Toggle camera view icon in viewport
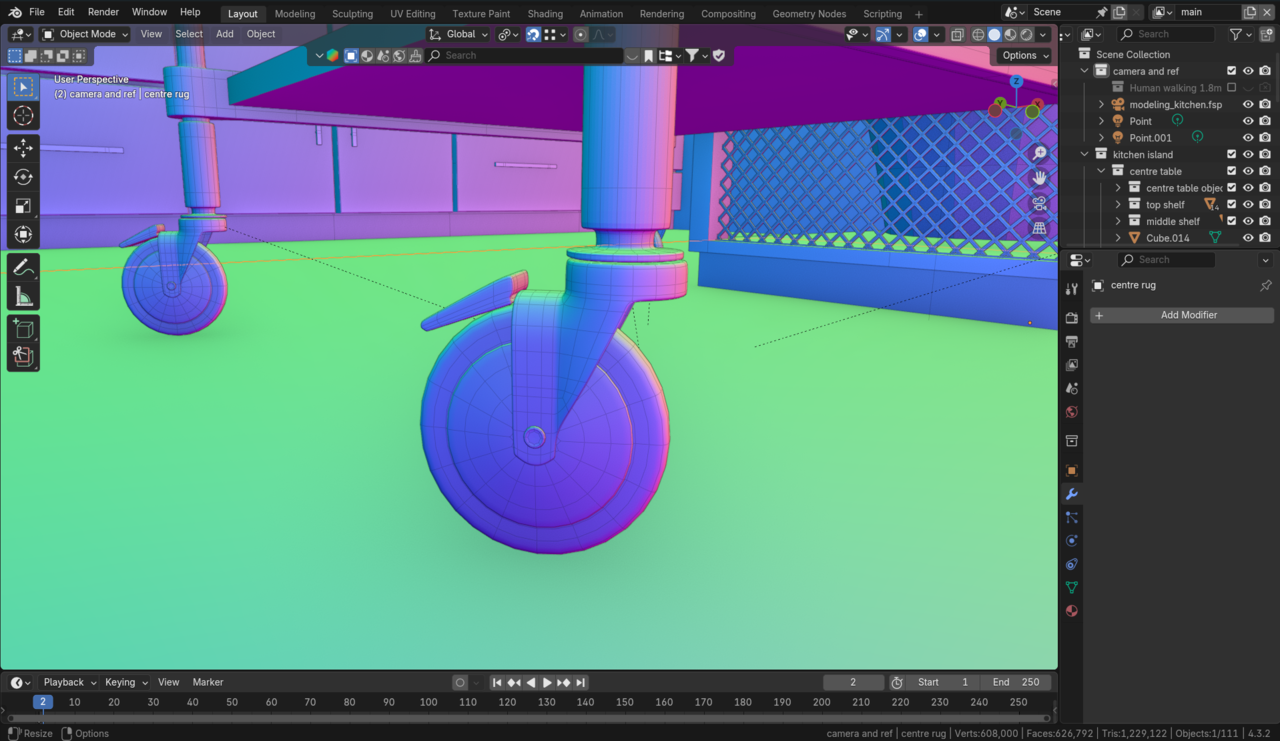 point(1039,203)
